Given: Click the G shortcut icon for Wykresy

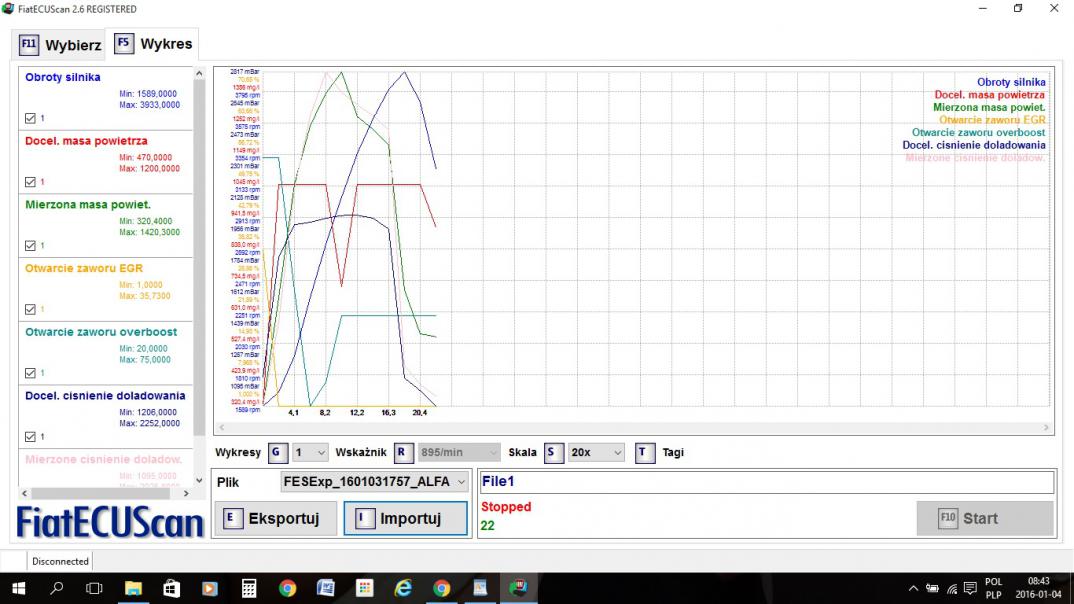Looking at the screenshot, I should (x=277, y=452).
